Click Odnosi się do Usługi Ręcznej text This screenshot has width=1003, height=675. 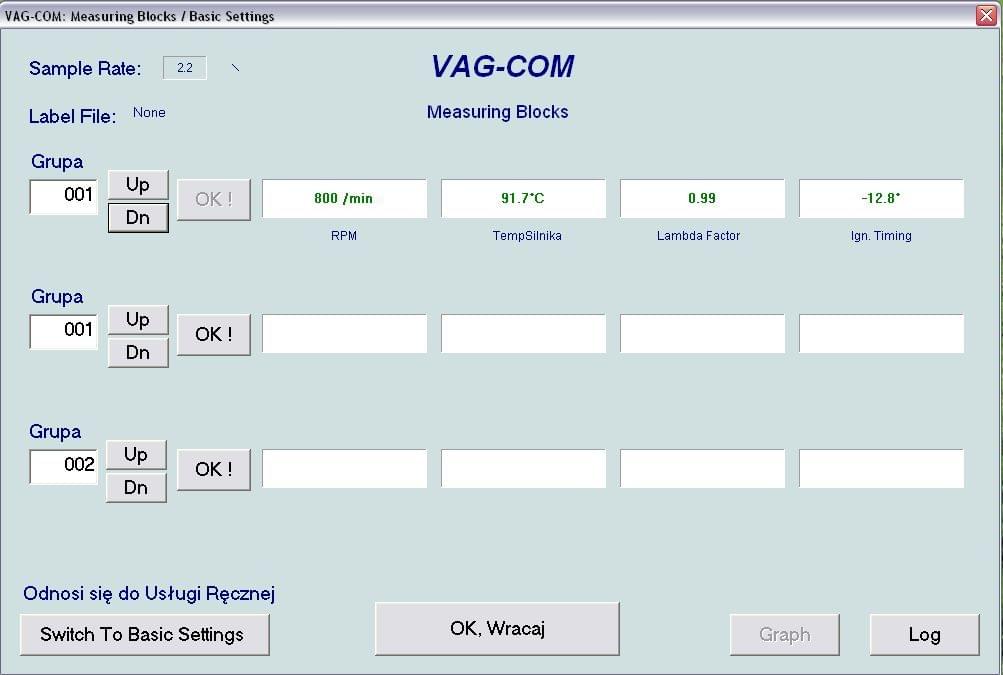[x=149, y=594]
